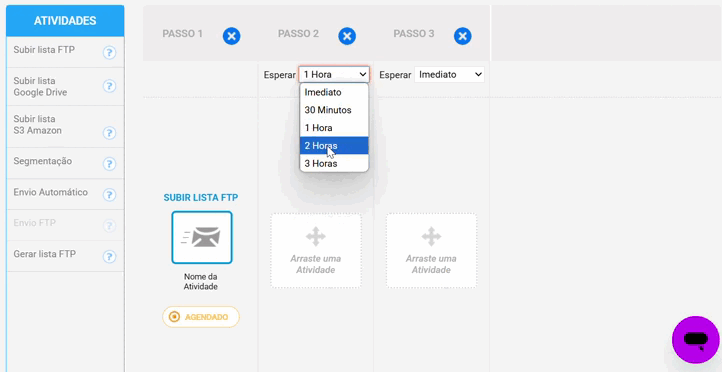
Task: Select the Envio Automático activity
Action: pos(65,194)
